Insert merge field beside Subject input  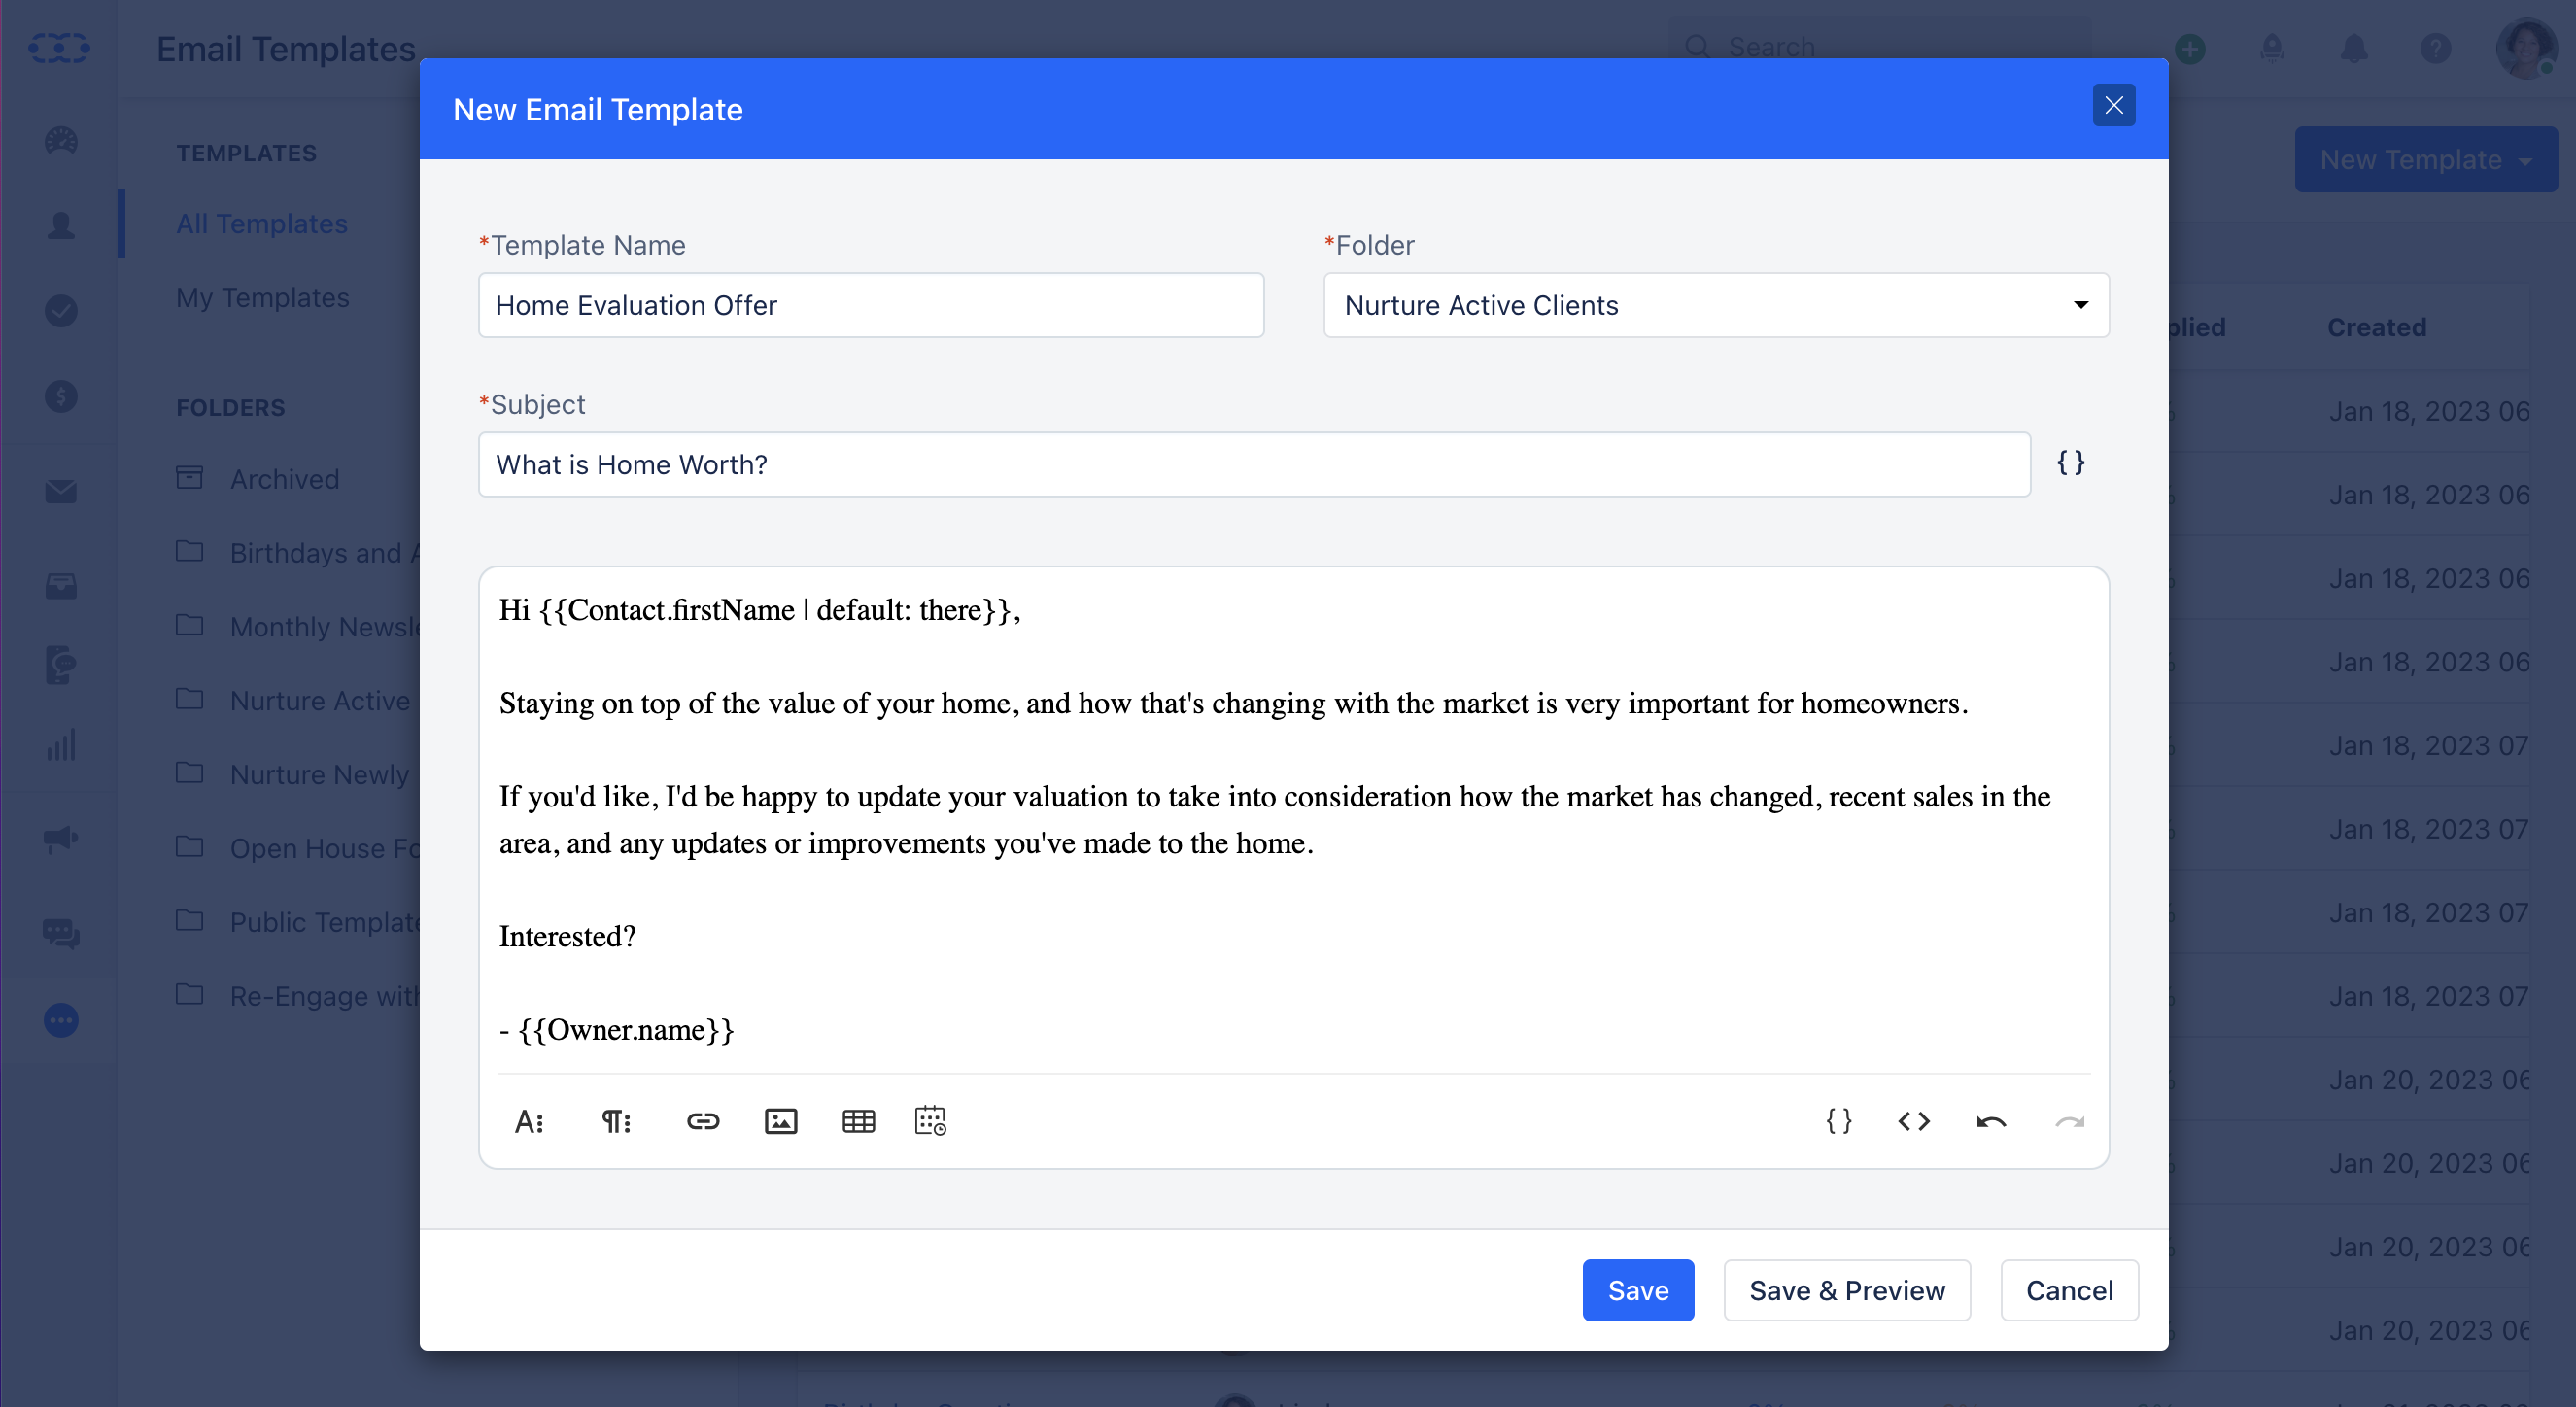[x=2070, y=463]
